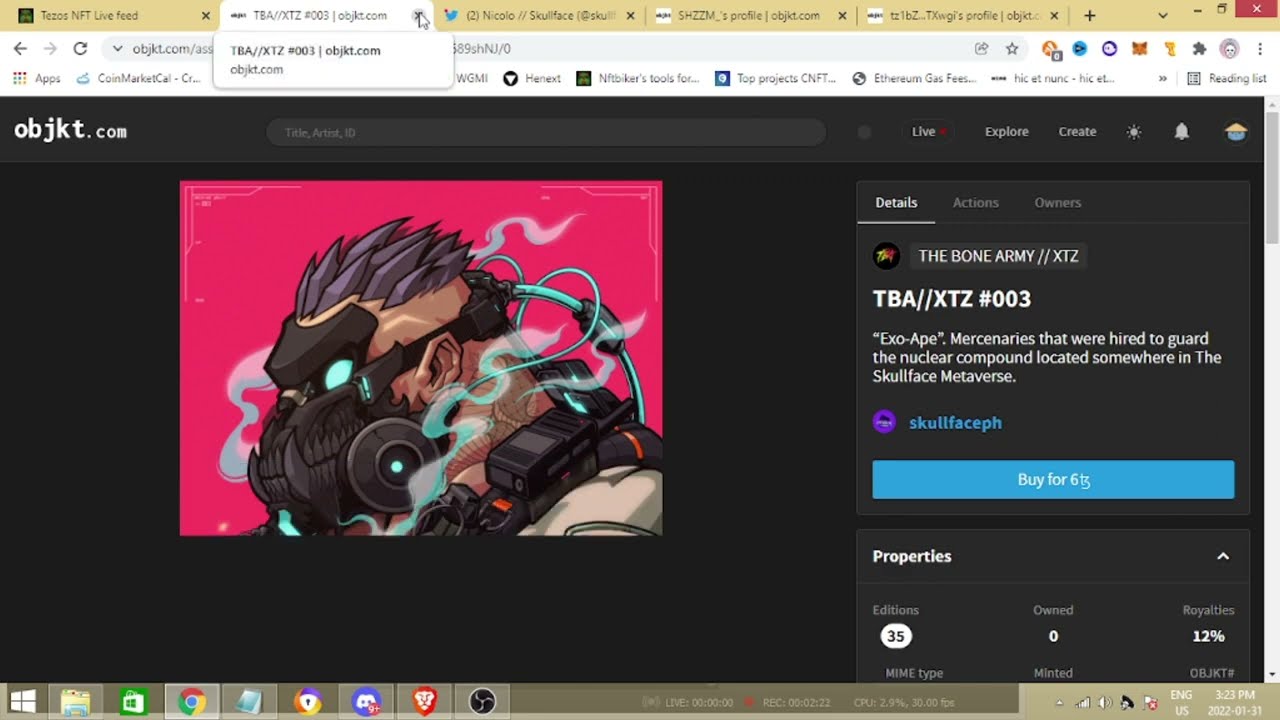Open the Discord taskbar icon

[x=367, y=702]
